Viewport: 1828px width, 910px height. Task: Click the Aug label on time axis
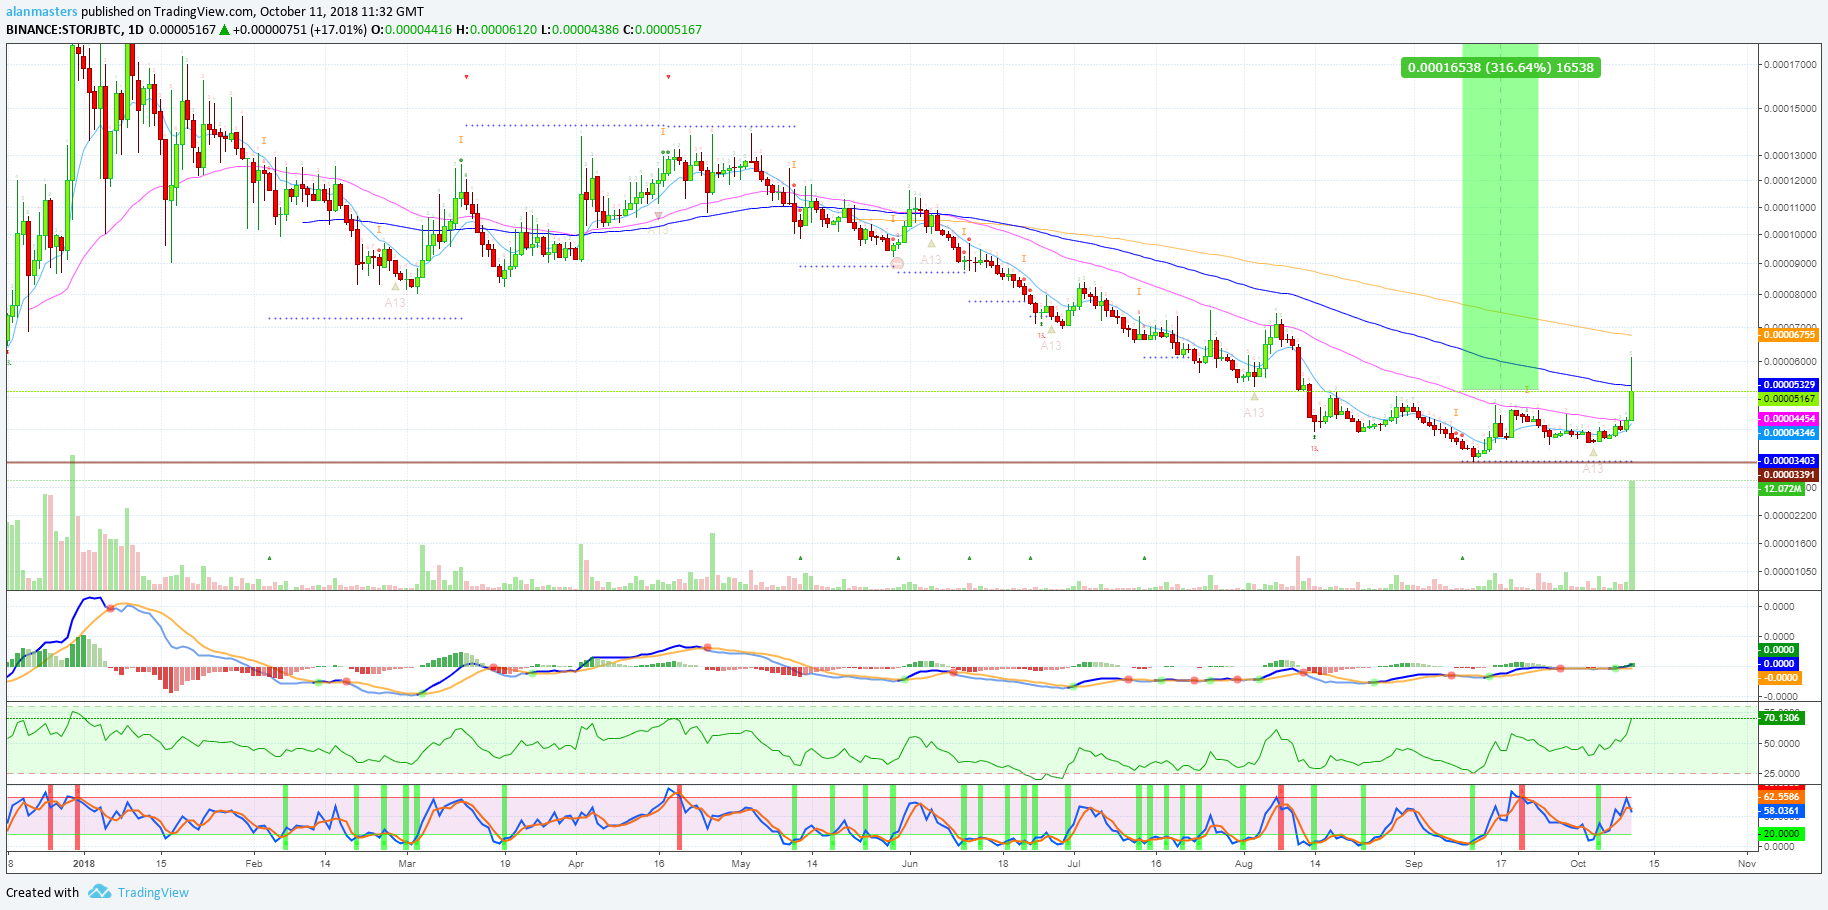1243,863
